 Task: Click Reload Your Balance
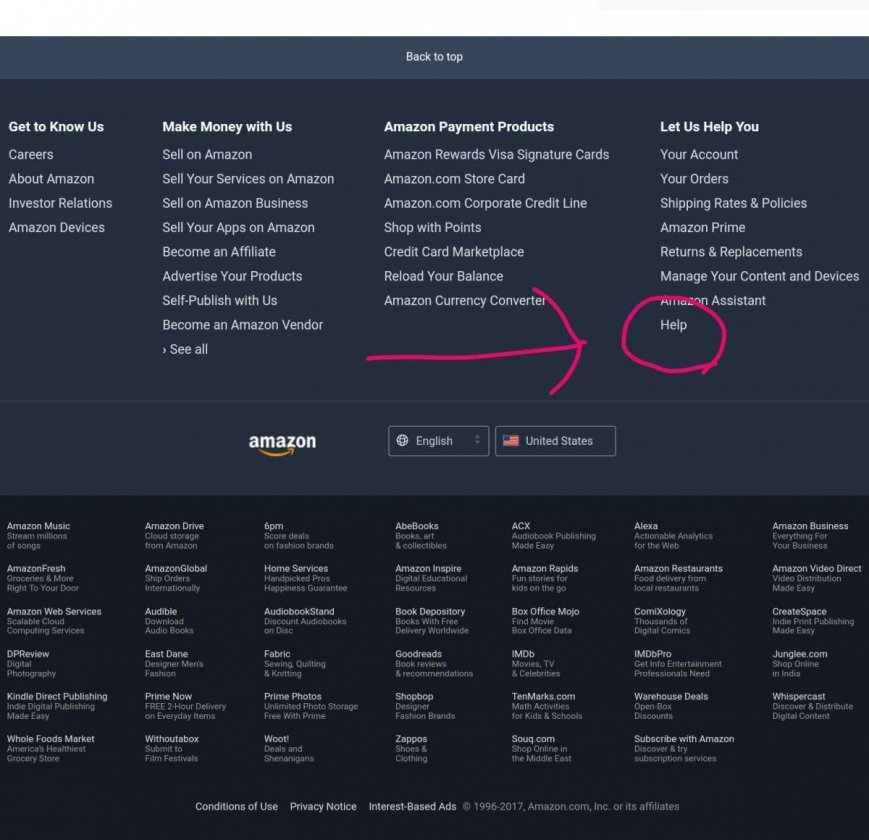[x=444, y=276]
